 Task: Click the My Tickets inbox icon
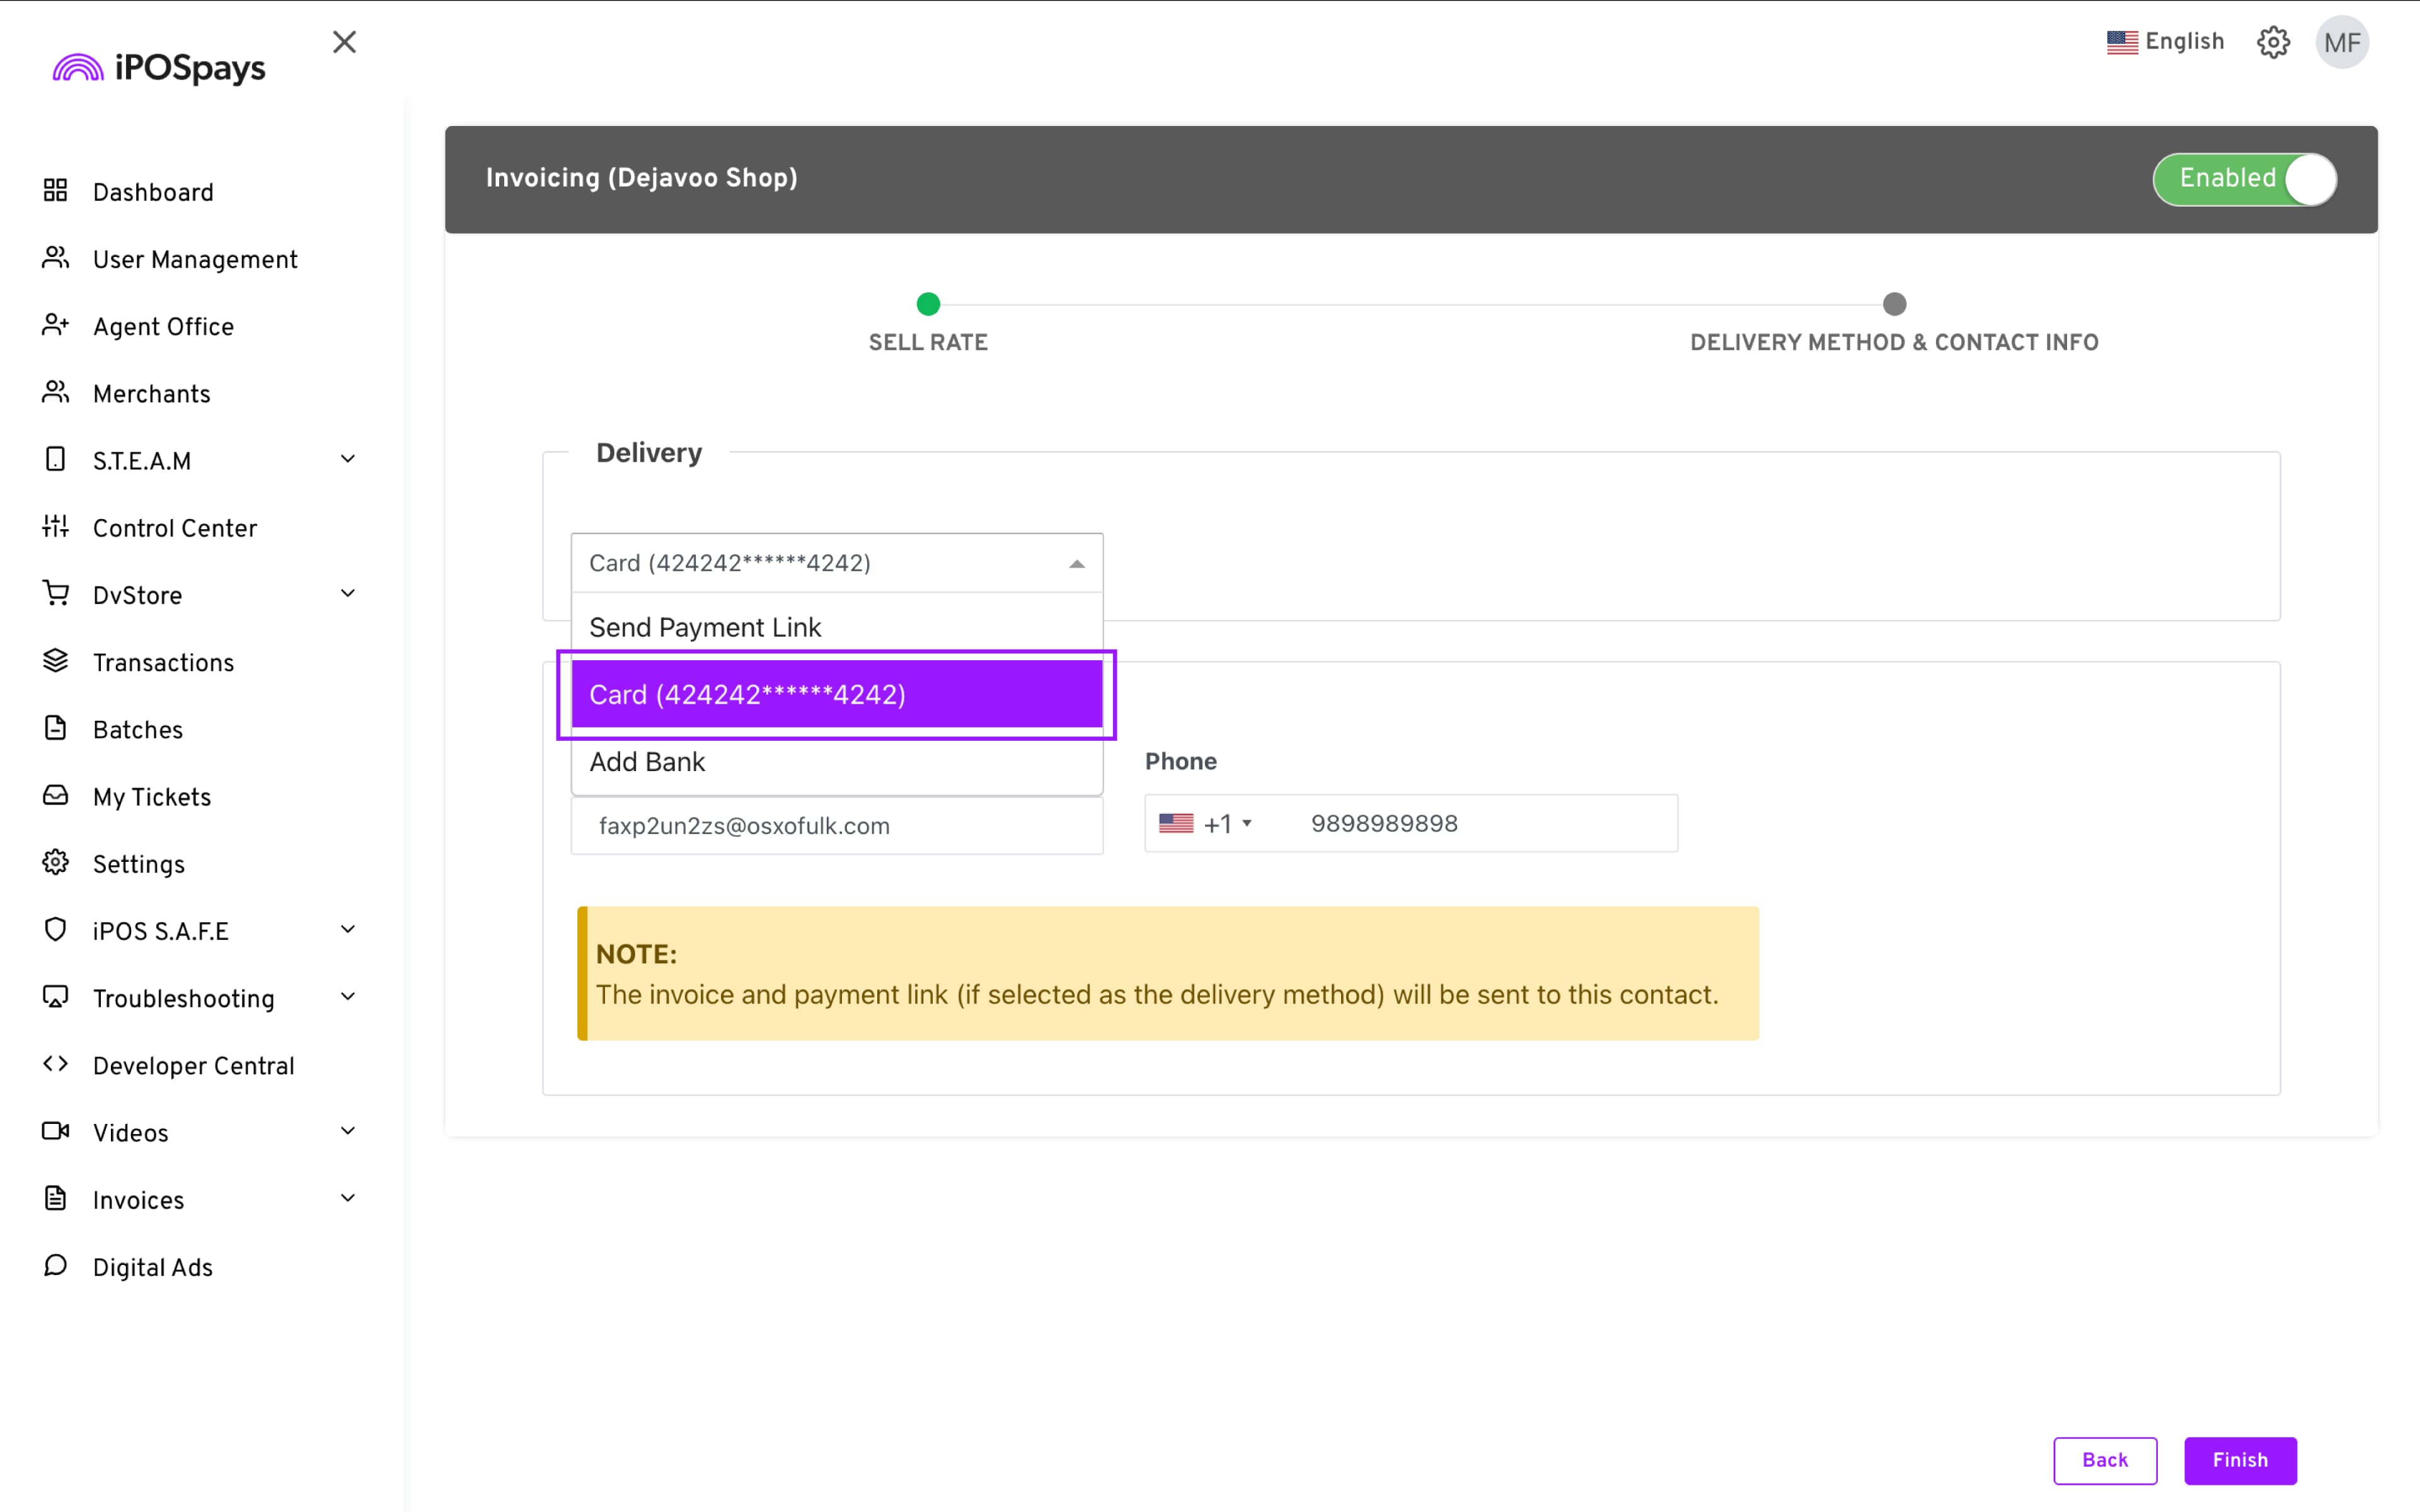pyautogui.click(x=55, y=795)
